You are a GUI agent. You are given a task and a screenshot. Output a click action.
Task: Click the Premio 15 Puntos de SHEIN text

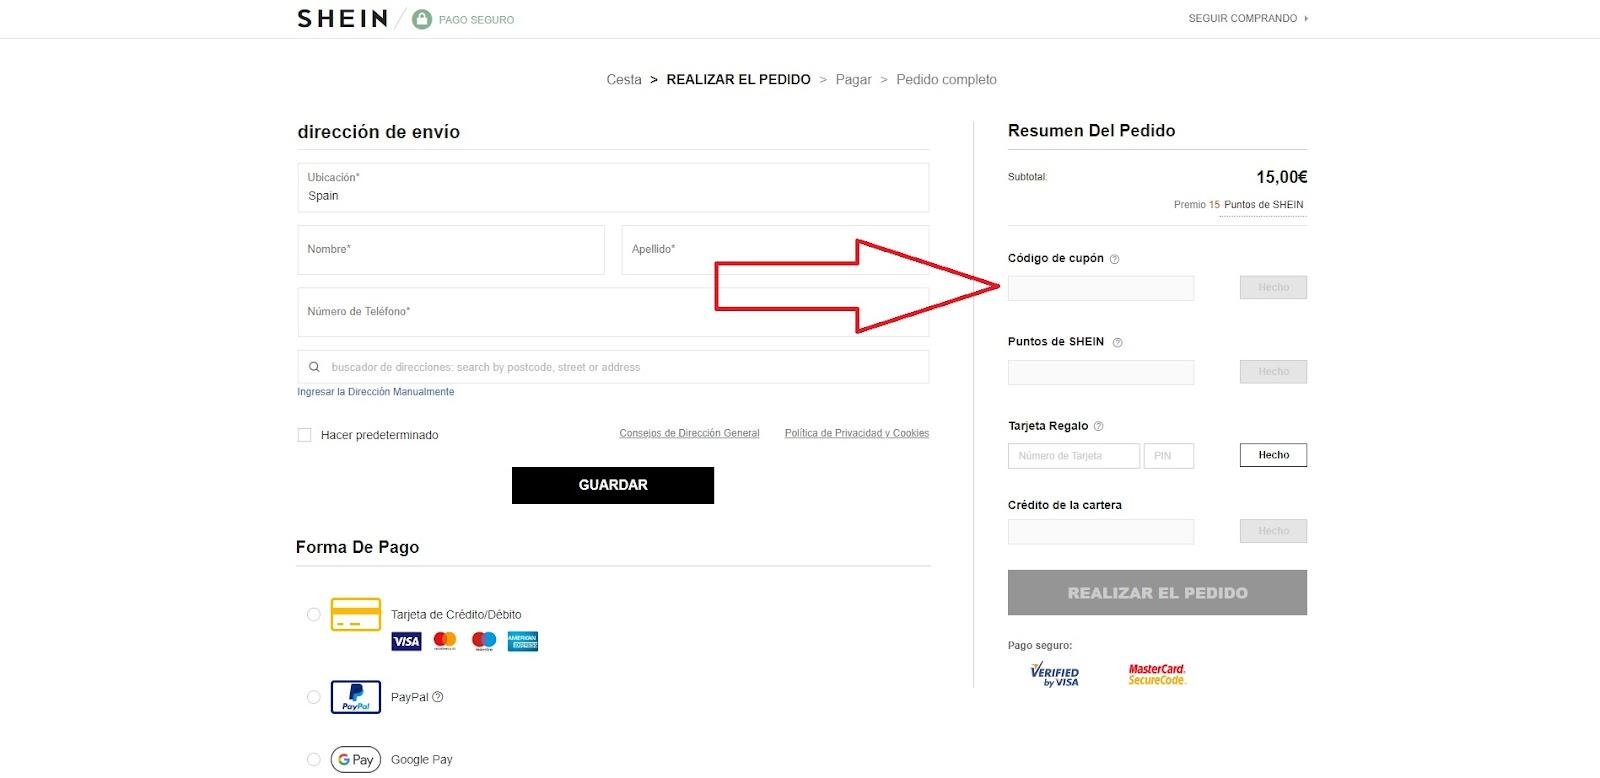[1239, 205]
